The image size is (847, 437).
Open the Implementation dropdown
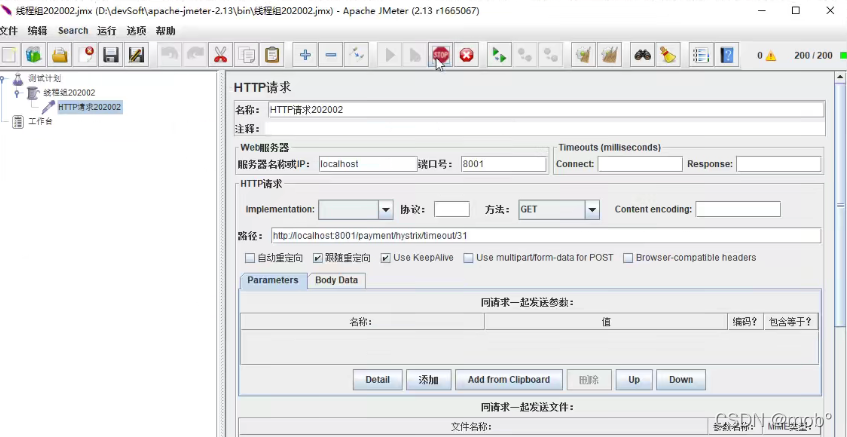point(385,210)
